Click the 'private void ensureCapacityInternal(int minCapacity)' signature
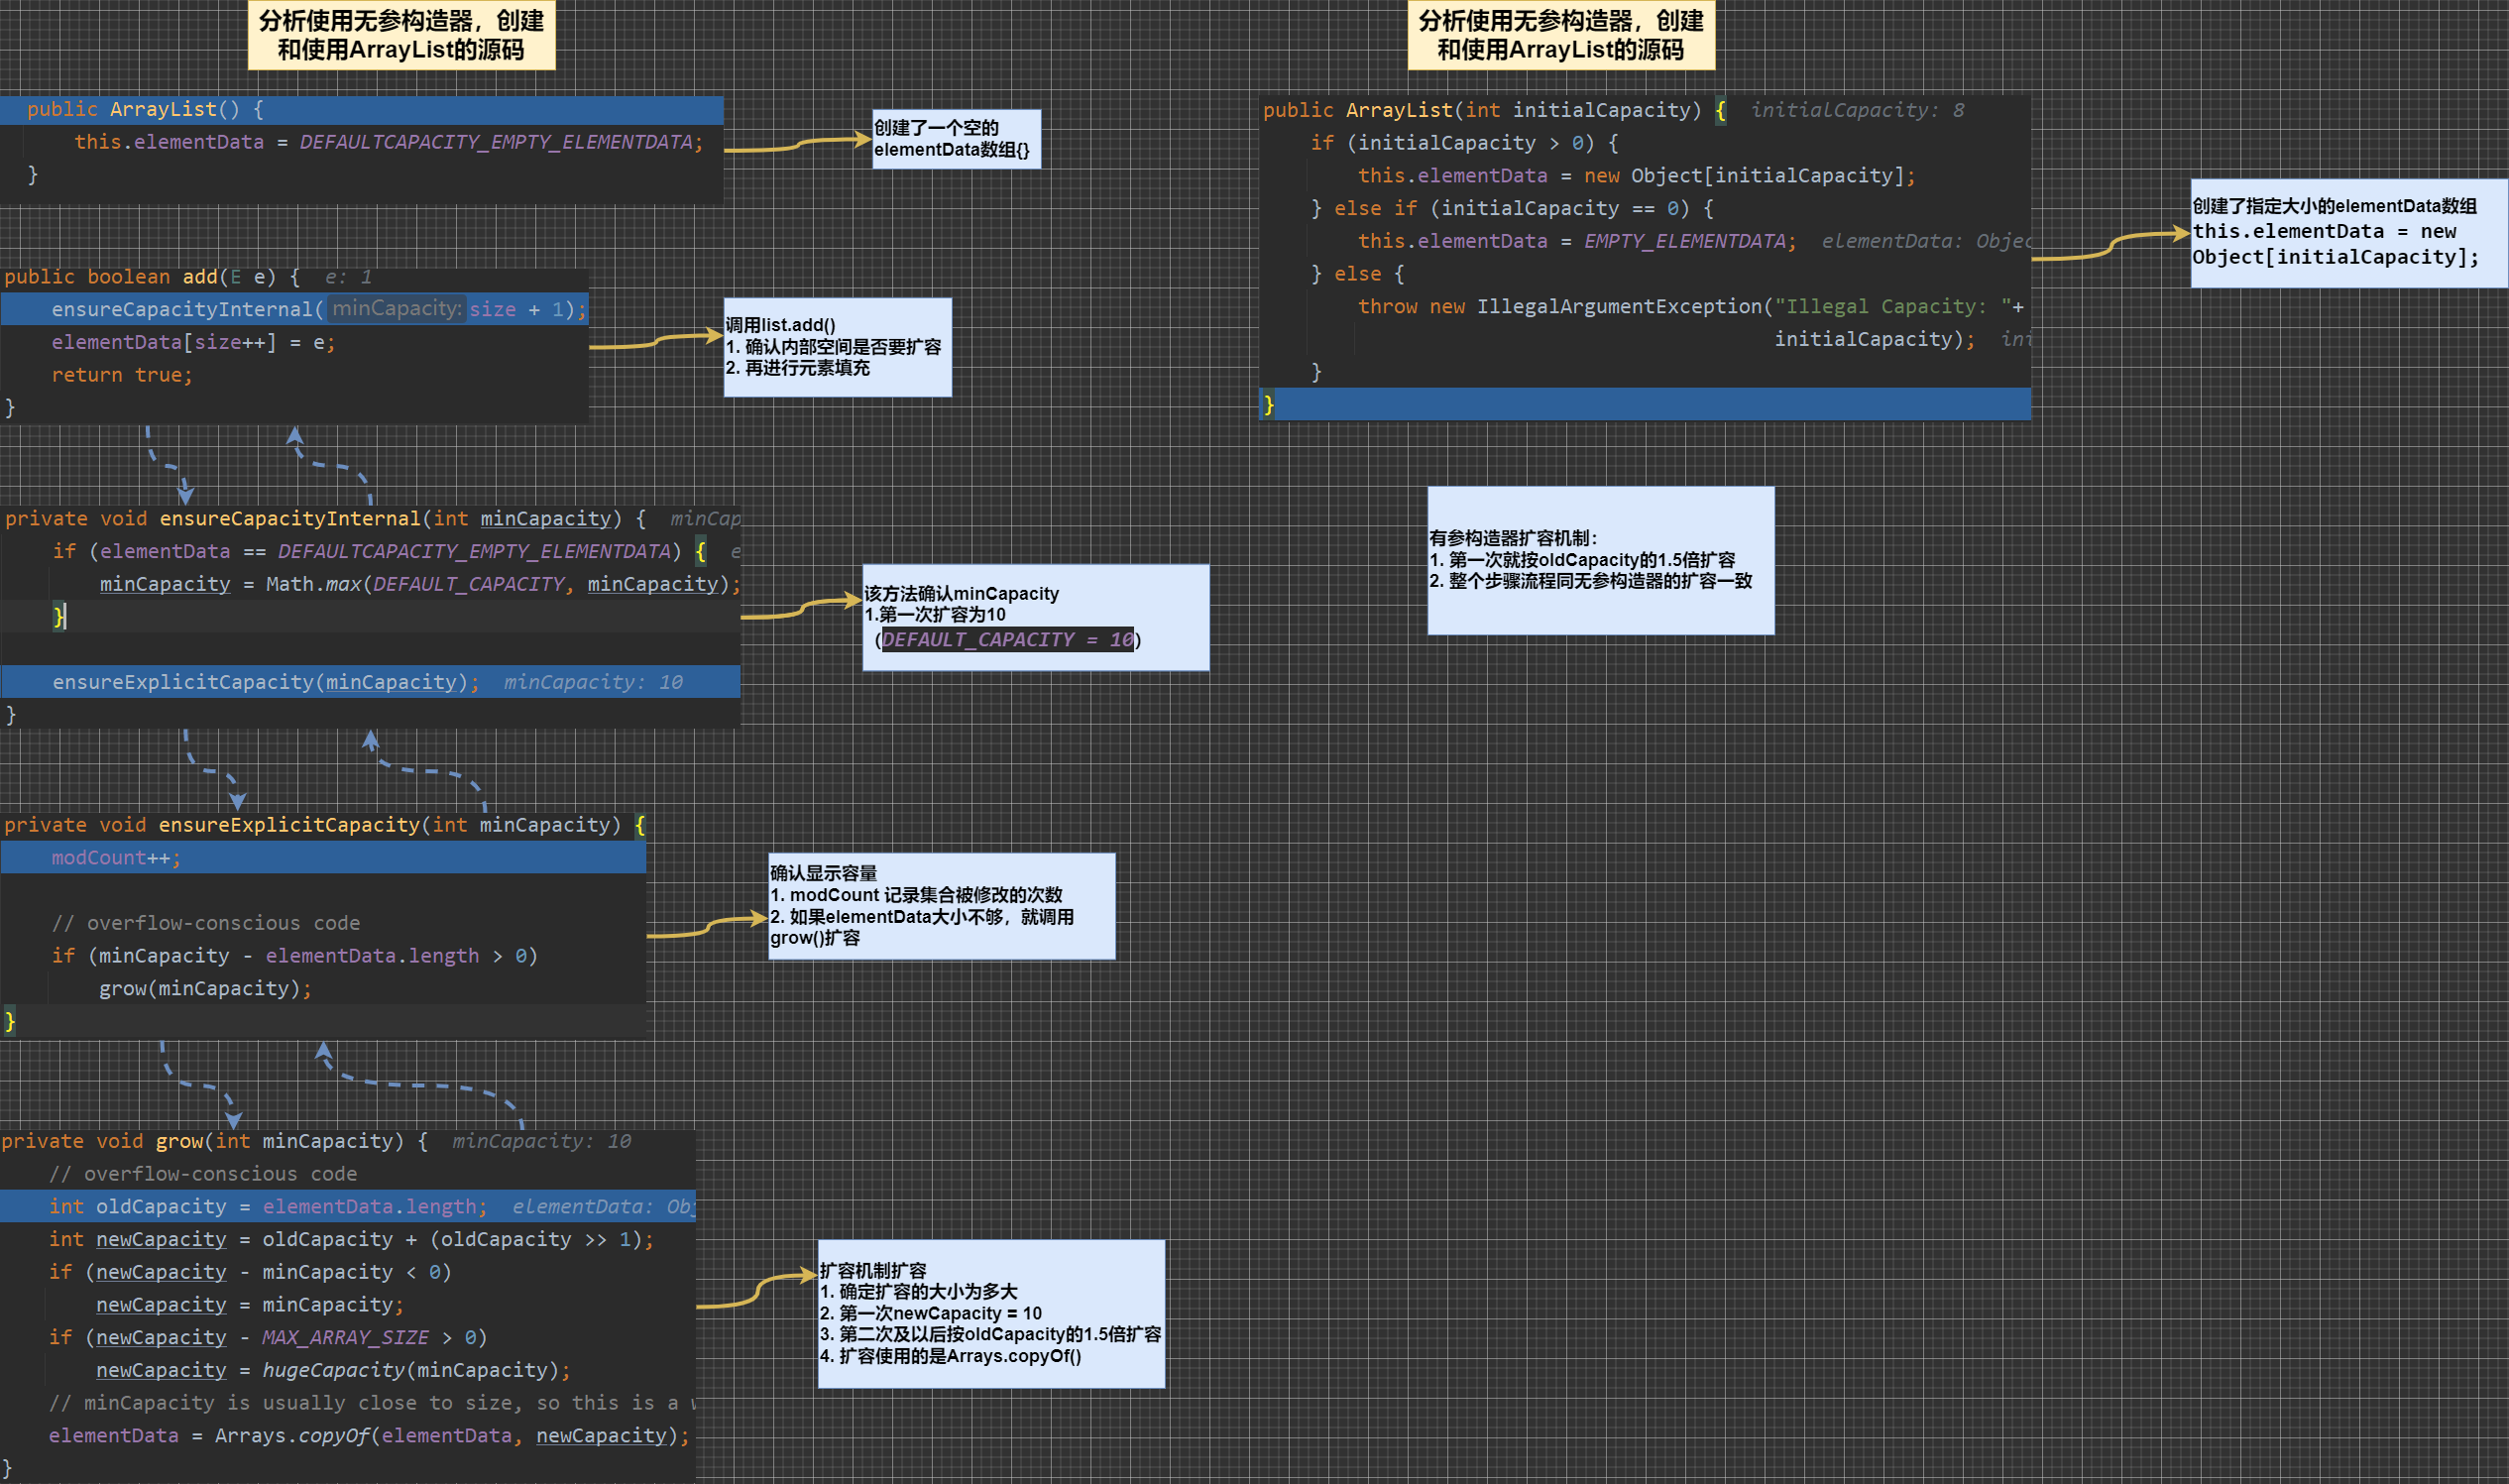Image resolution: width=2509 pixels, height=1484 pixels. pos(325,519)
